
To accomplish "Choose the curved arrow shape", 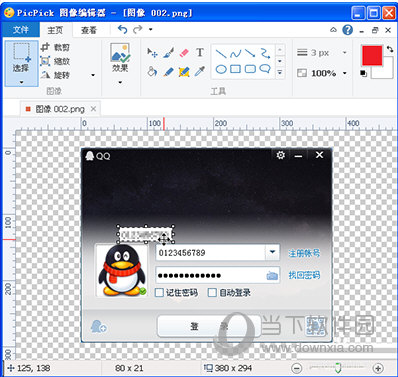I will coord(265,53).
